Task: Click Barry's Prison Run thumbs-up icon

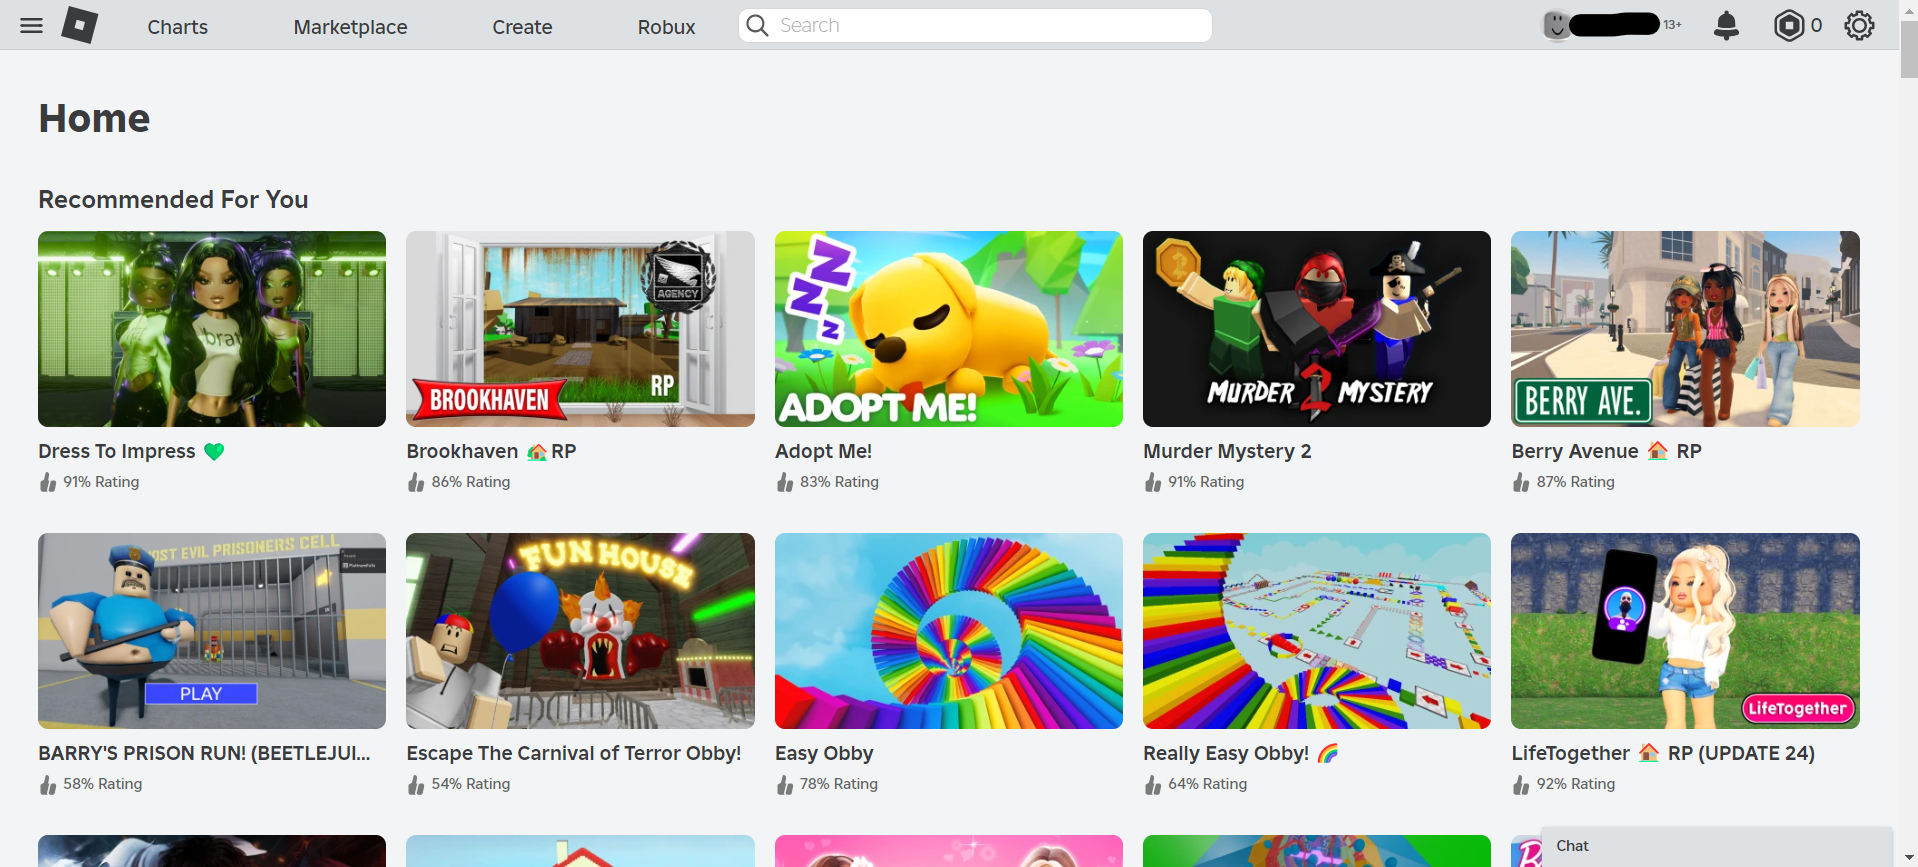Action: pos(47,784)
